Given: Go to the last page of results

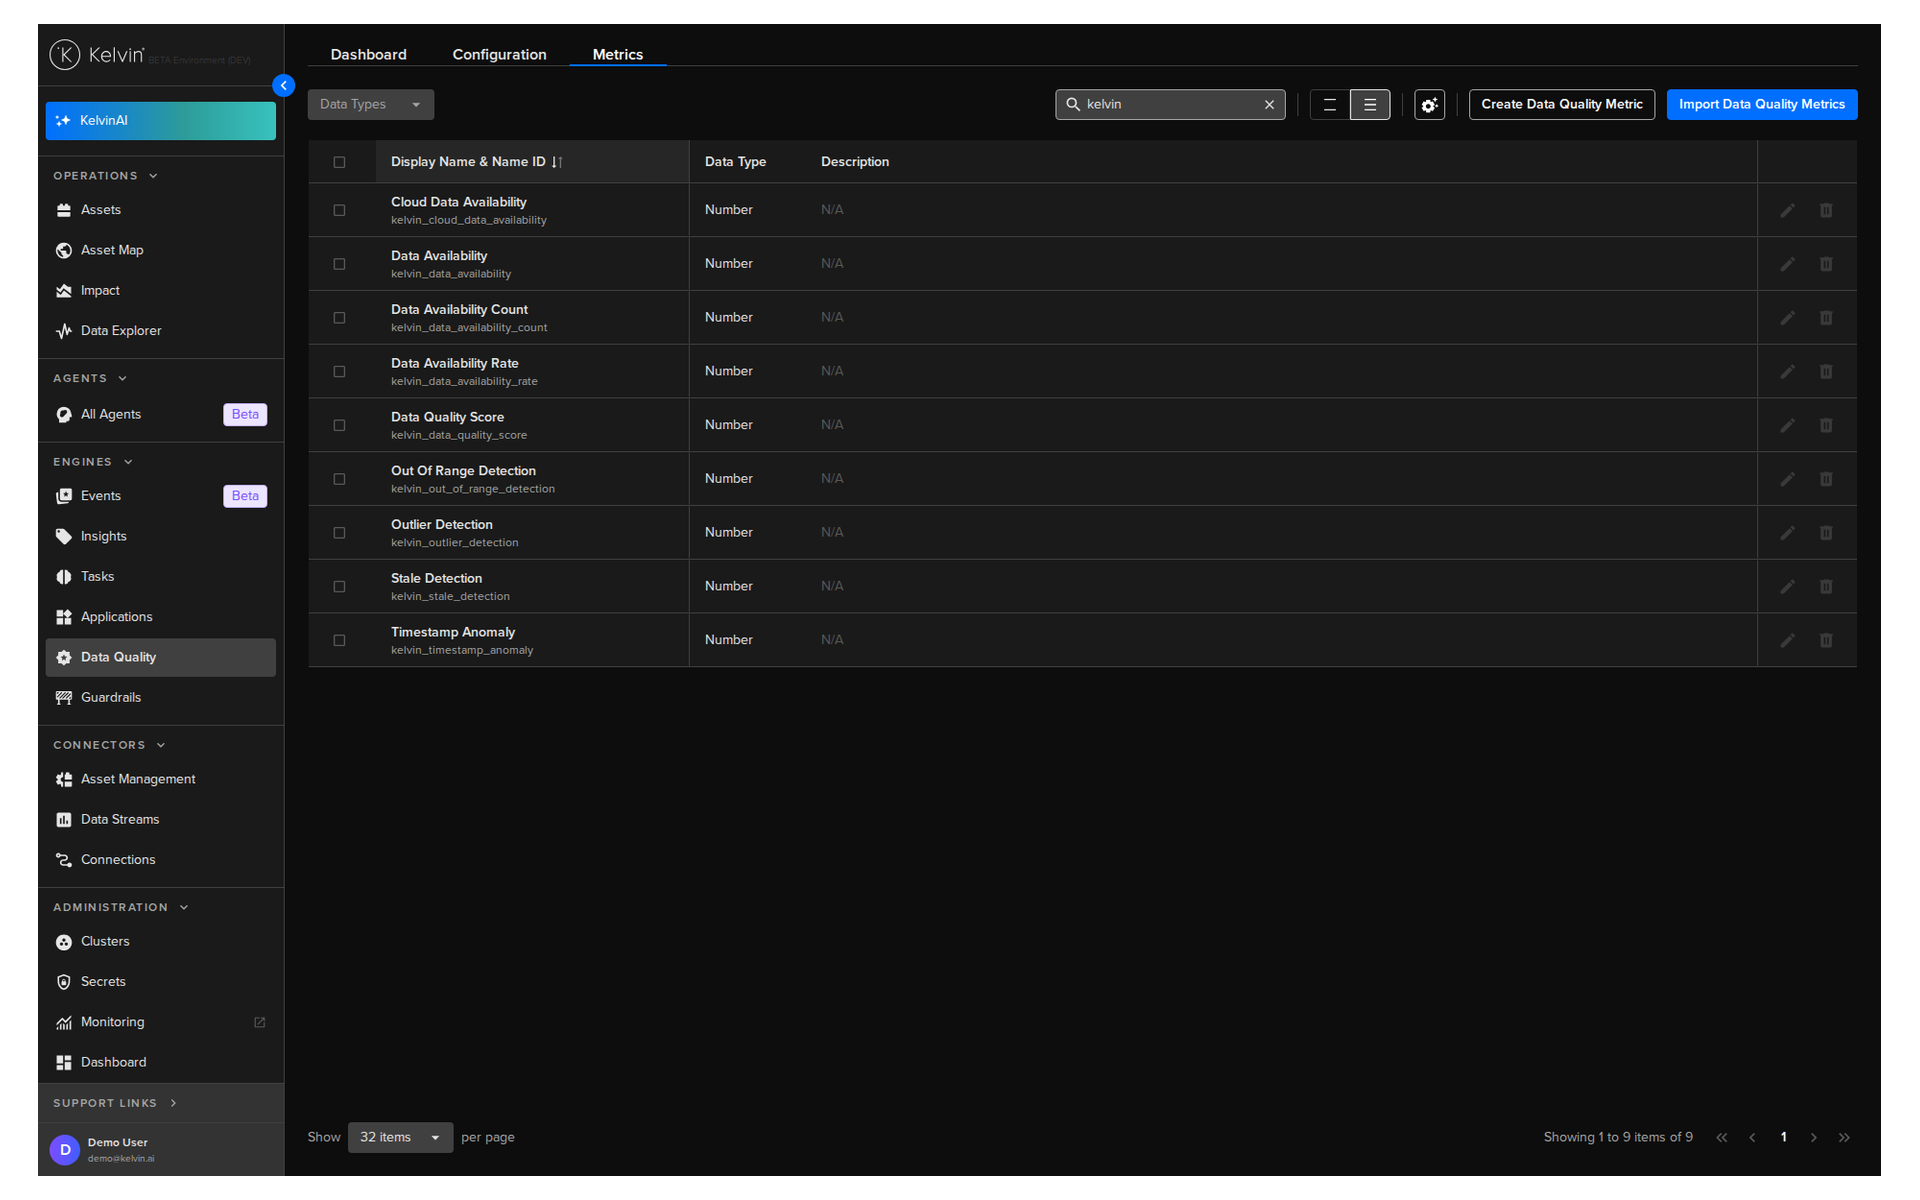Looking at the screenshot, I should click(x=1844, y=1138).
